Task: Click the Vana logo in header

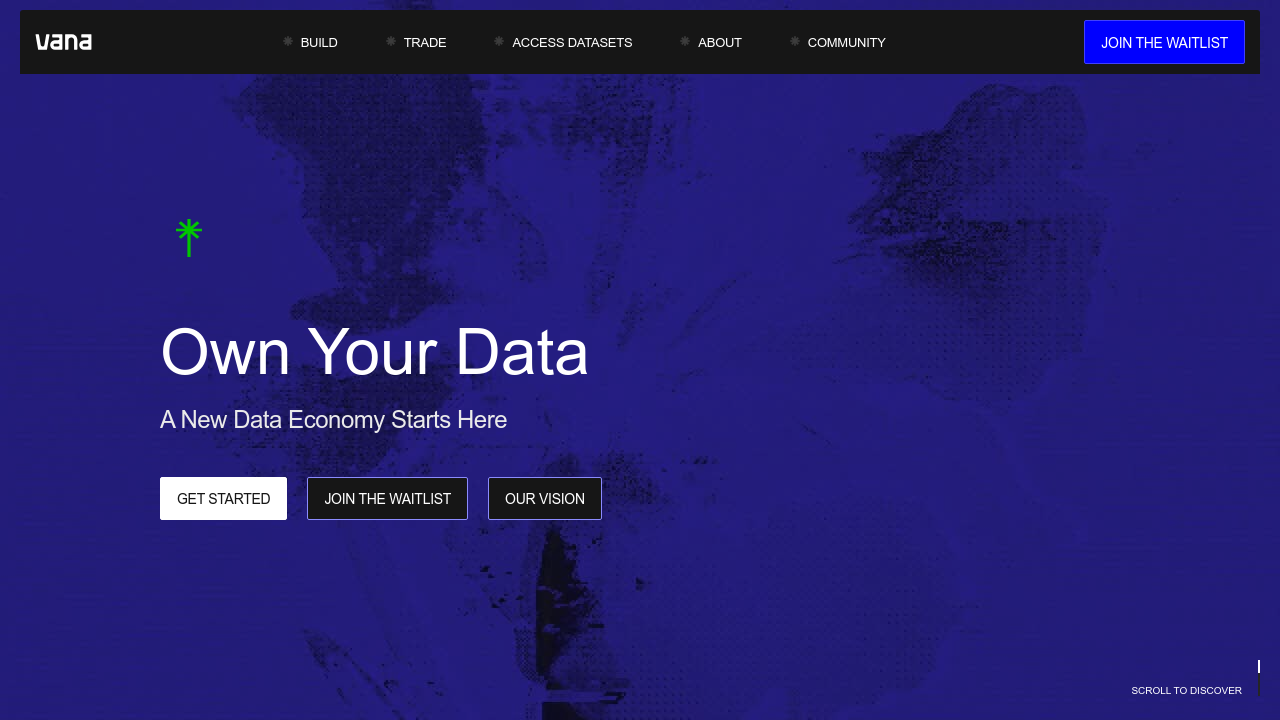Action: (64, 42)
